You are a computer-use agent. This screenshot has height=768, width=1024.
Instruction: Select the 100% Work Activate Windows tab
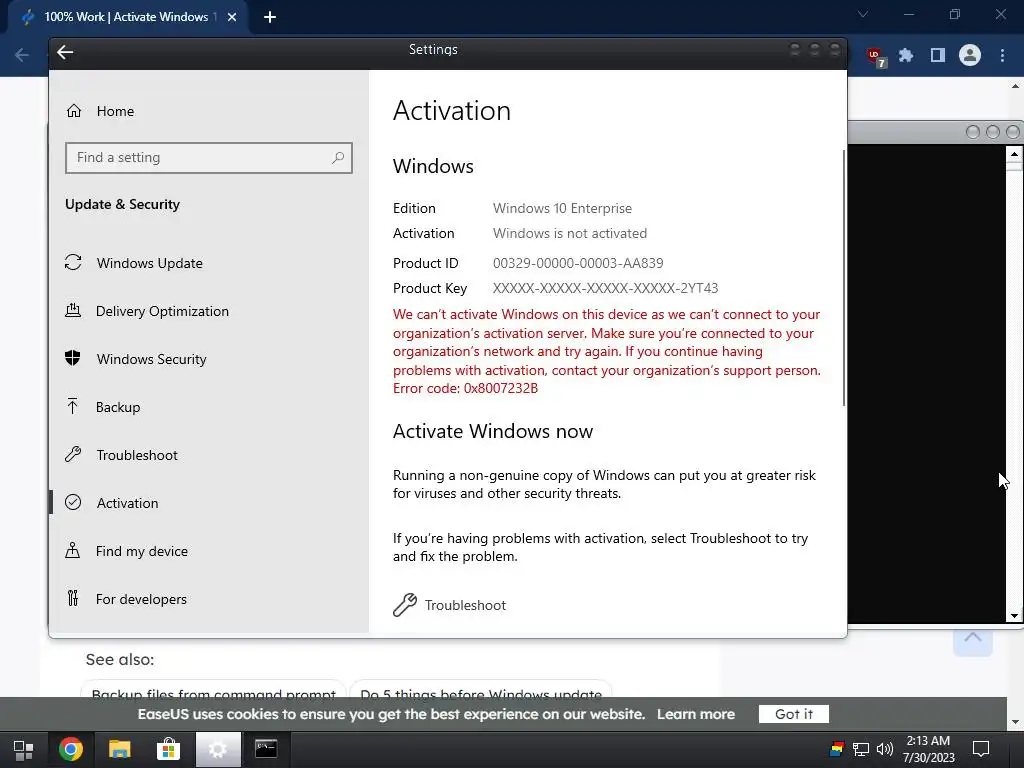127,17
